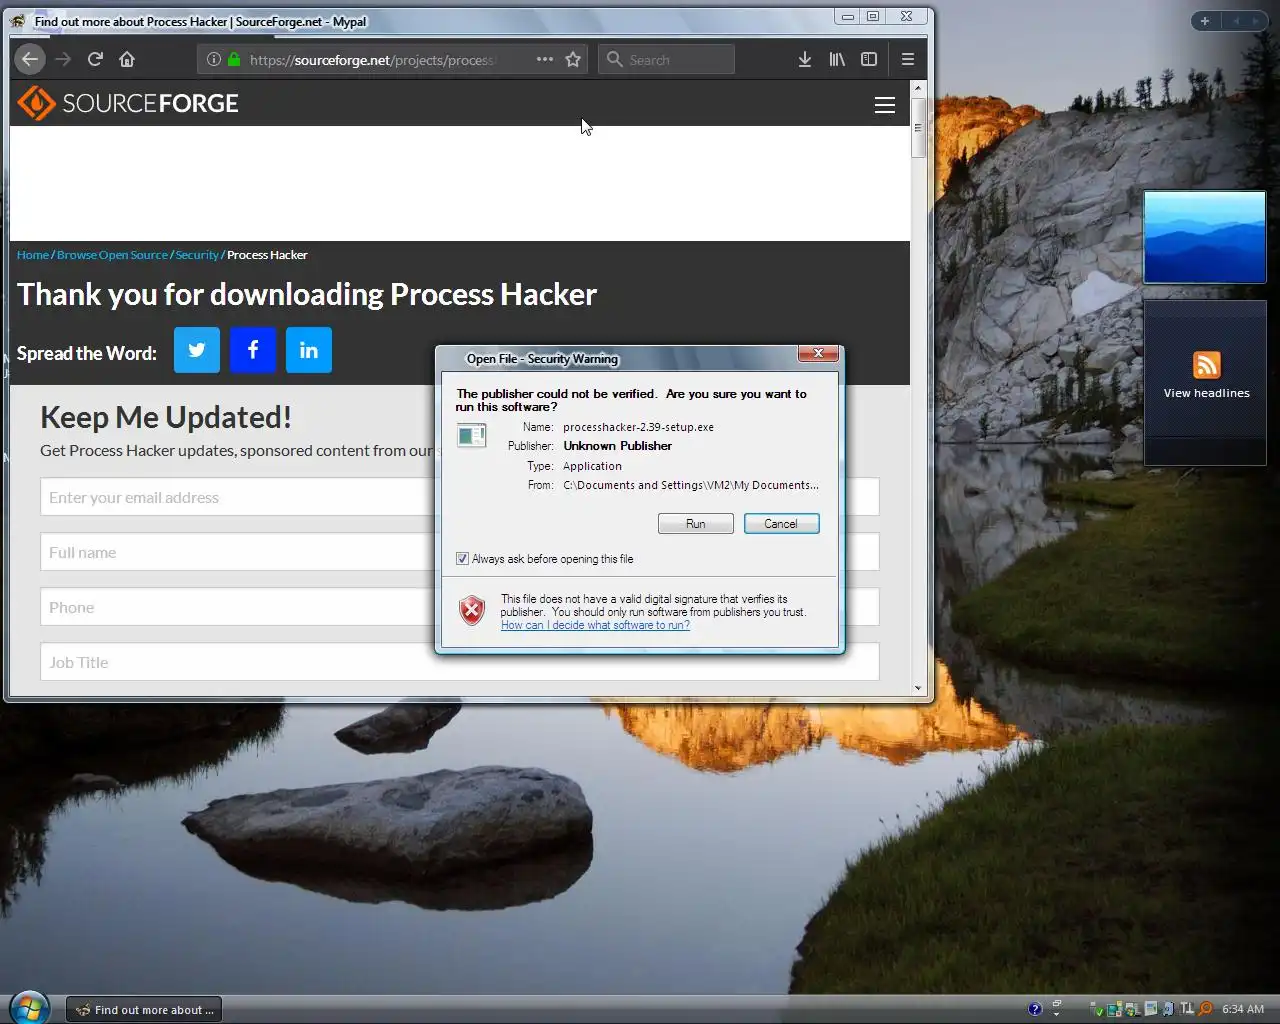Click the switch-windows icon in taskbar
1280x1024 pixels.
[1056, 1004]
